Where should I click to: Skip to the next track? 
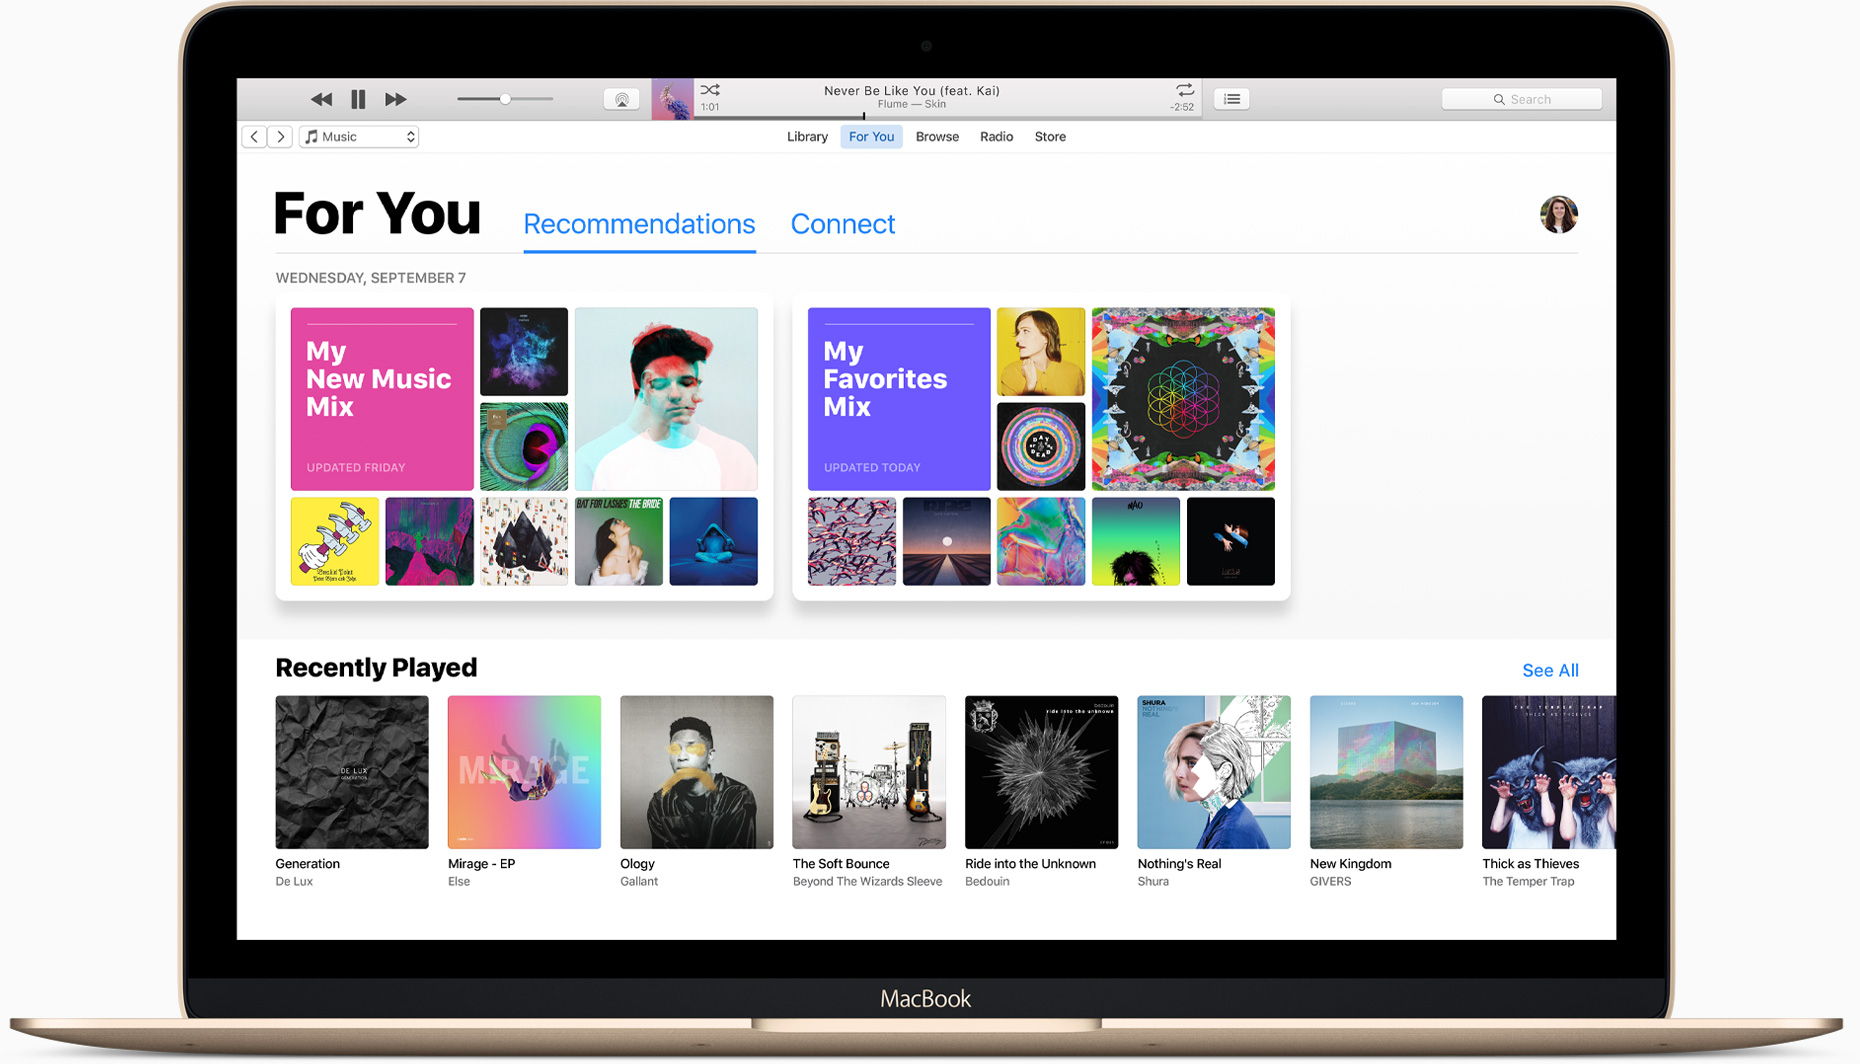pos(396,99)
